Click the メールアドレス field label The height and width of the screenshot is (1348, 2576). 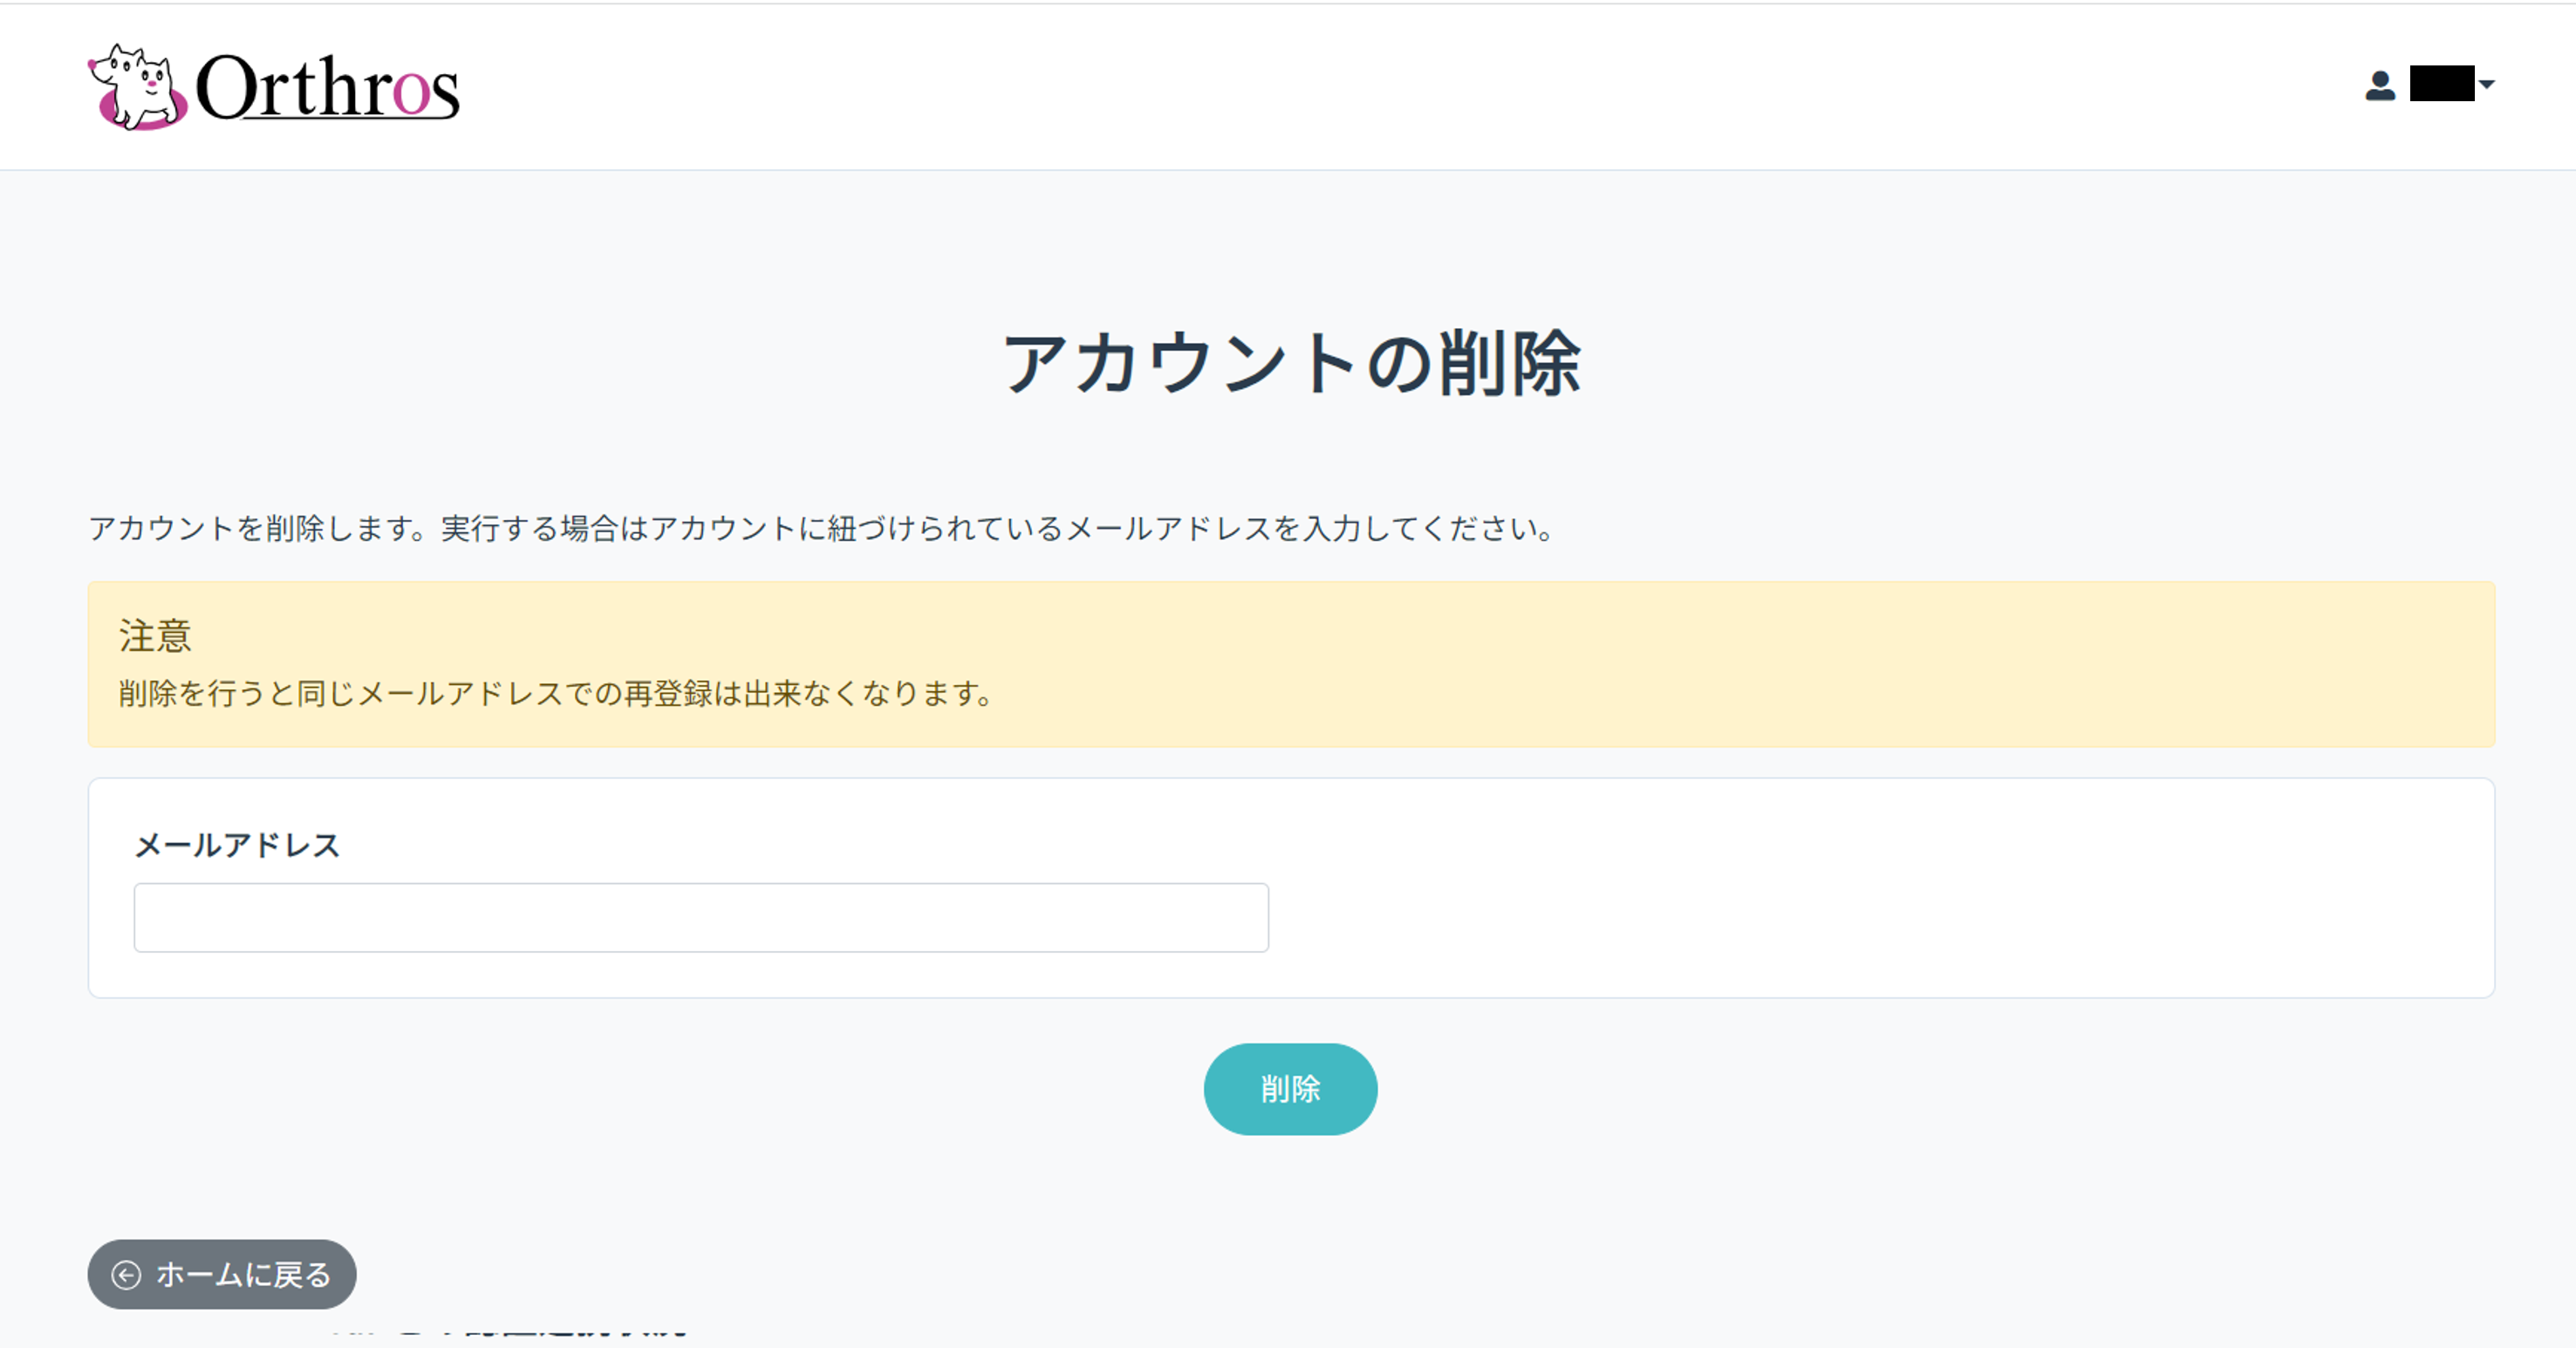pyautogui.click(x=237, y=846)
